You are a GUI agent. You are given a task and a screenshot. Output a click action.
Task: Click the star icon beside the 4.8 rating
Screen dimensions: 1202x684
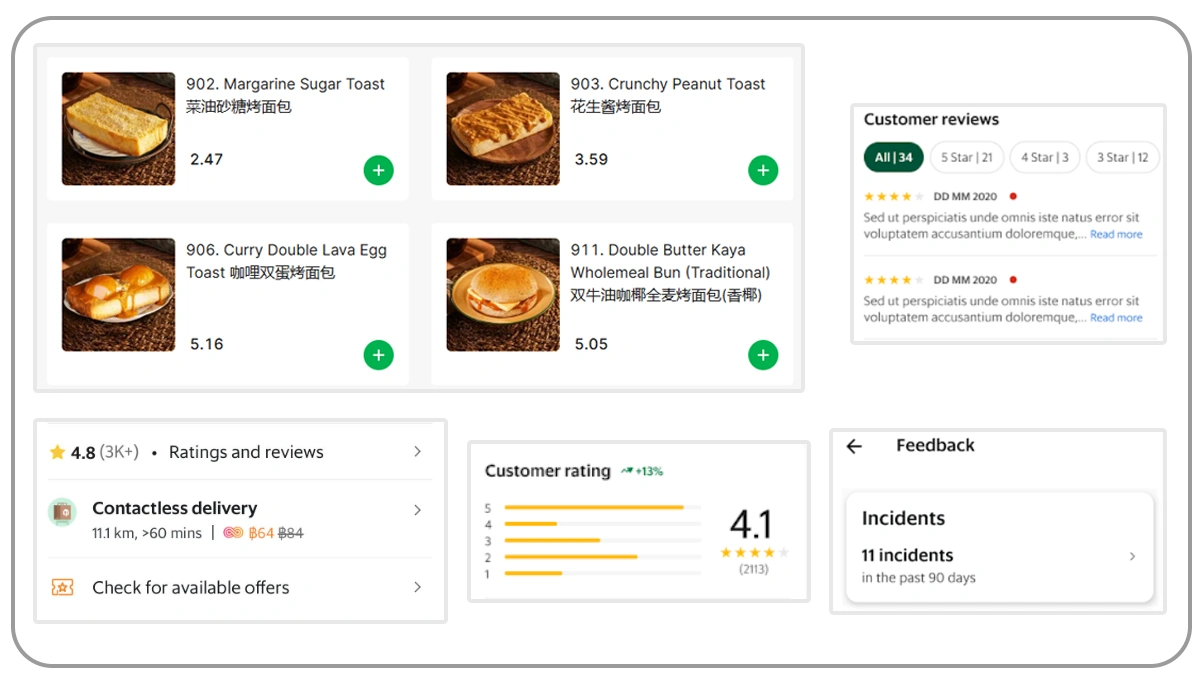click(x=57, y=452)
